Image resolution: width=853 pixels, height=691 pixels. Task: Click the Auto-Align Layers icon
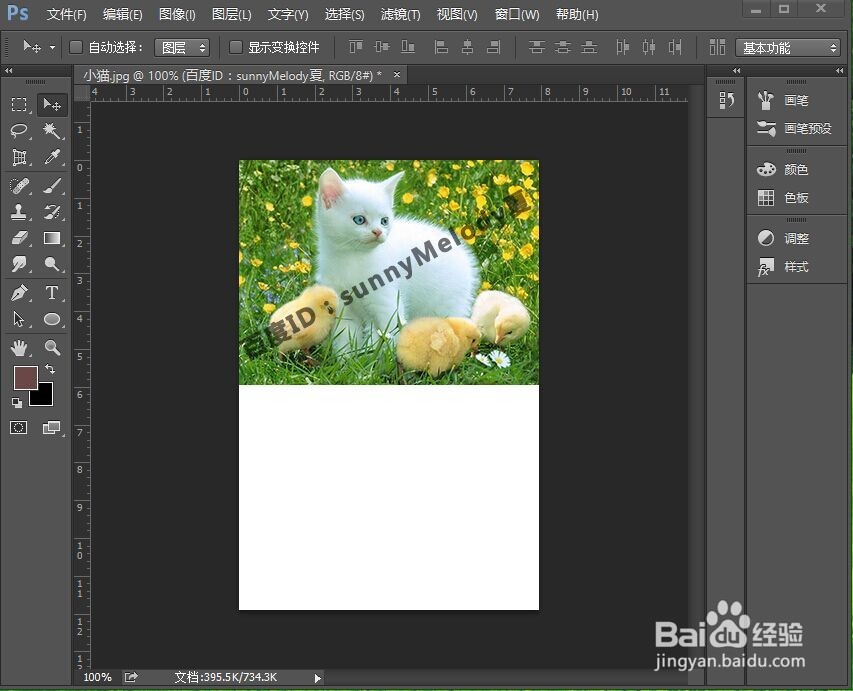[718, 47]
